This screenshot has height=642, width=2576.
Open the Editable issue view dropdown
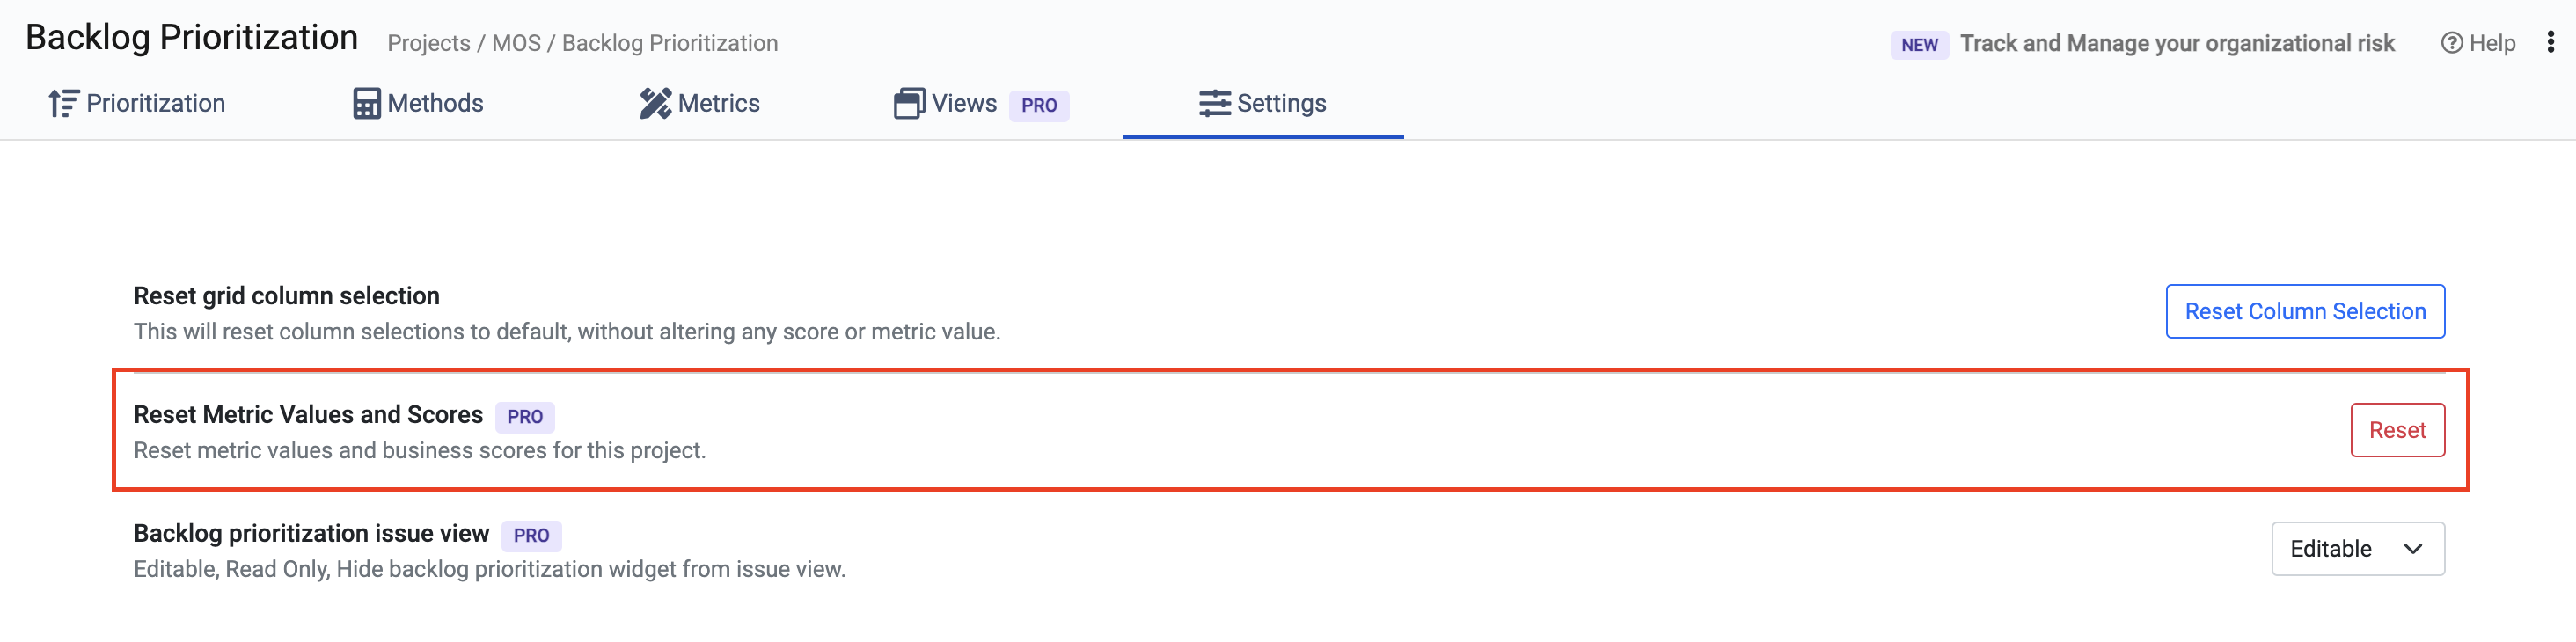coord(2356,548)
